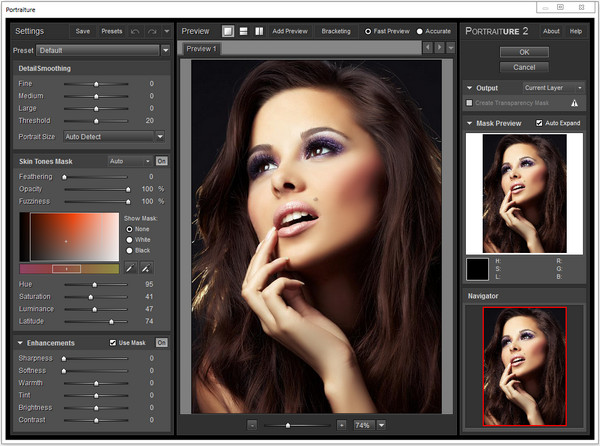Click the redo arrow in Settings
Image resolution: width=600 pixels, height=446 pixels.
pyautogui.click(x=151, y=31)
